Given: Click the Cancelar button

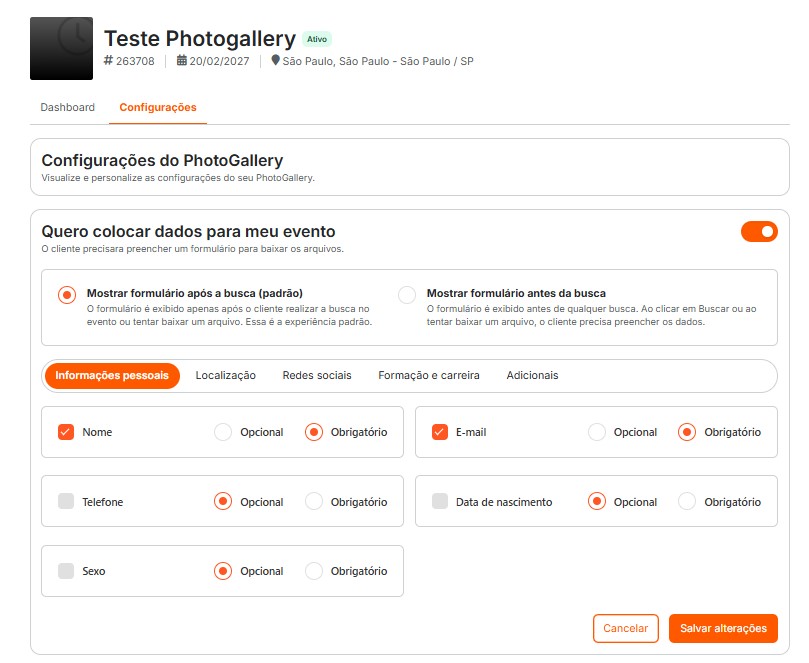Looking at the screenshot, I should pyautogui.click(x=625, y=628).
